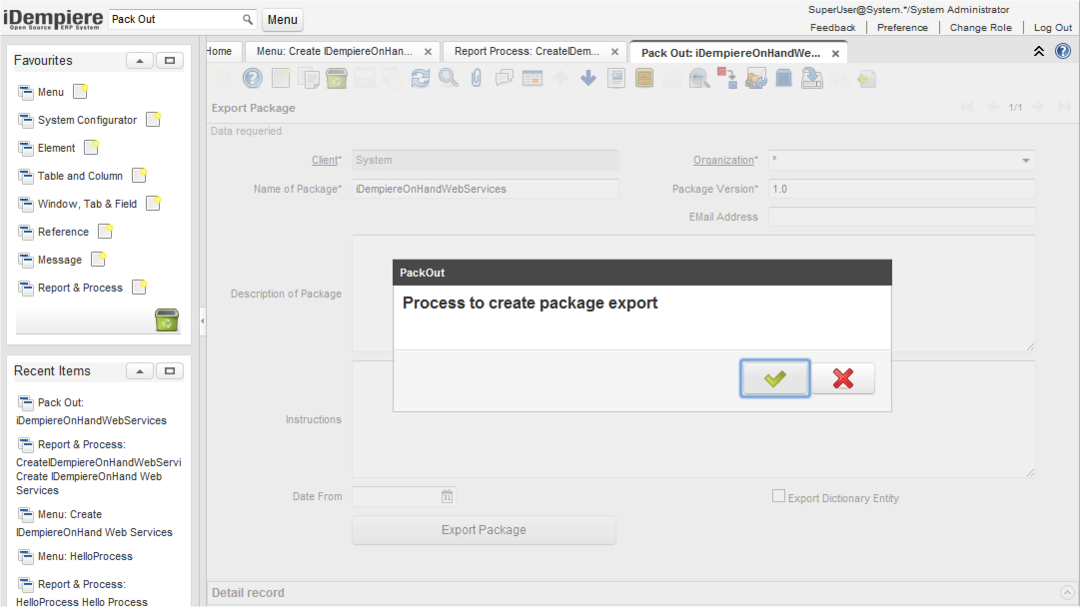Click the Menu button beside the search
The image size is (1080, 607).
(x=282, y=19)
